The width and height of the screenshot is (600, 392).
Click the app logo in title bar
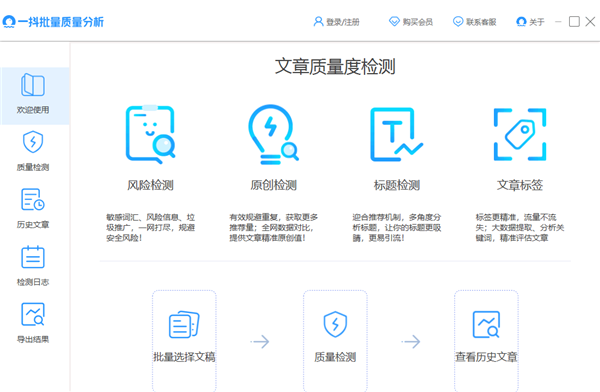click(x=8, y=22)
